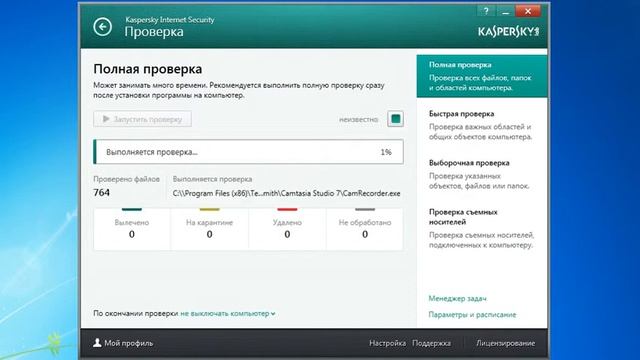
Task: Open Проверка съемных носителей section
Action: [482, 228]
